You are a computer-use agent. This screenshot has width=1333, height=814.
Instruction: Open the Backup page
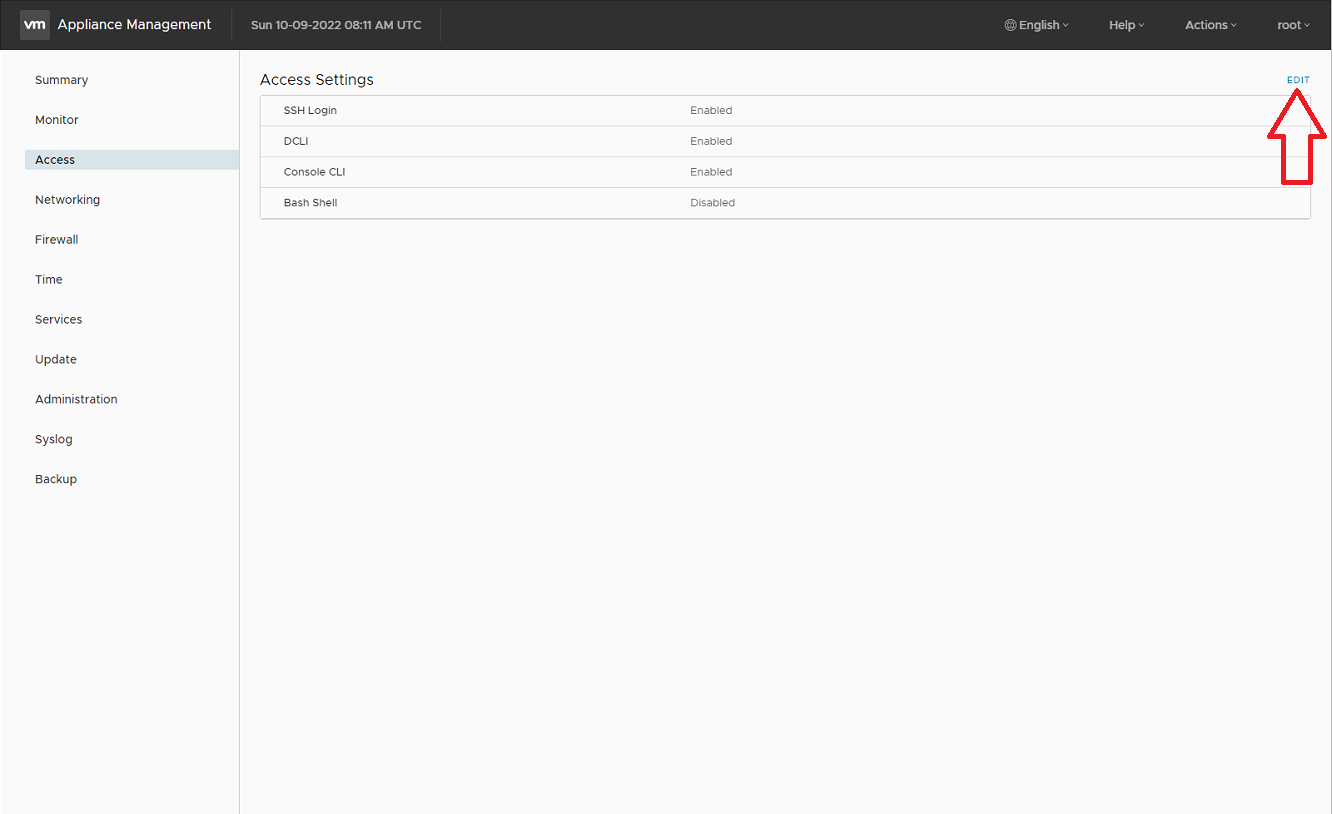pyautogui.click(x=56, y=480)
